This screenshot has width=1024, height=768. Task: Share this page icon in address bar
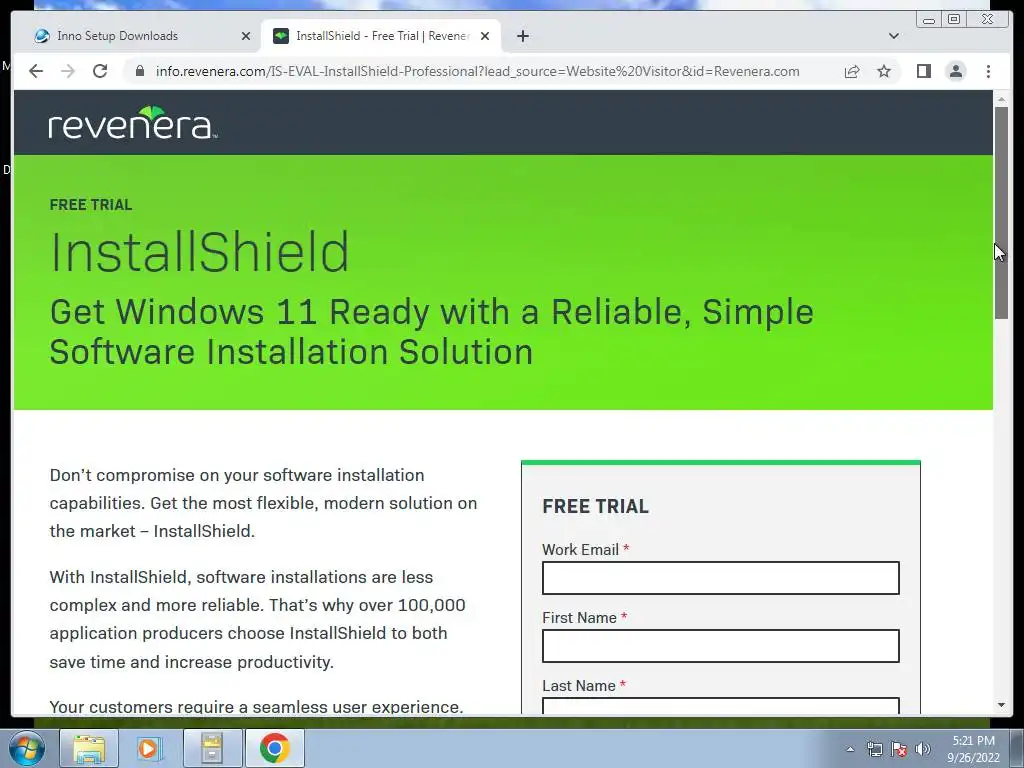tap(852, 71)
